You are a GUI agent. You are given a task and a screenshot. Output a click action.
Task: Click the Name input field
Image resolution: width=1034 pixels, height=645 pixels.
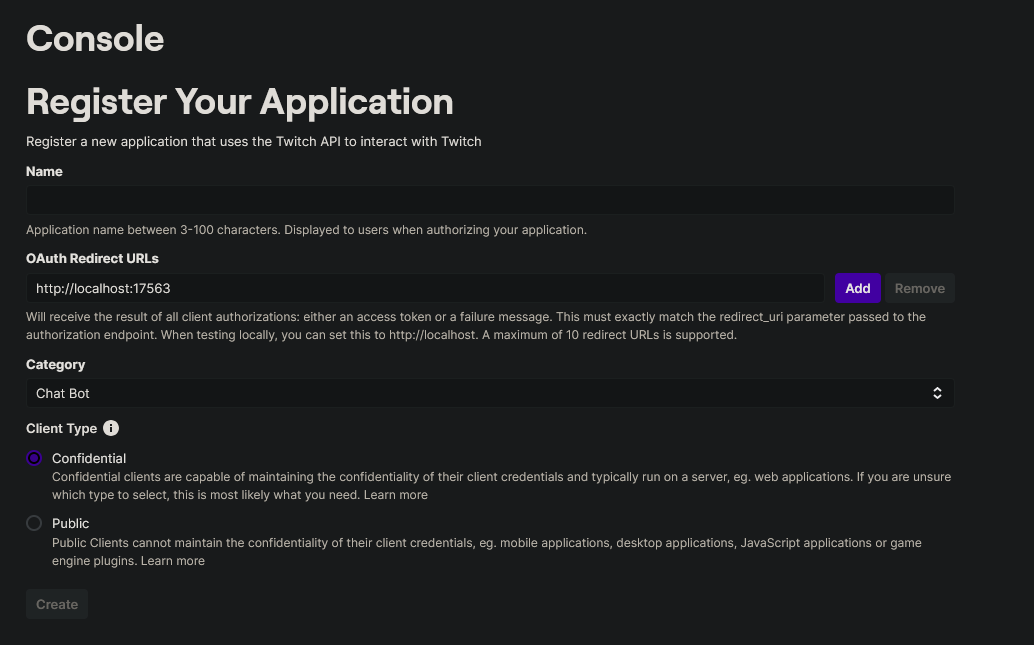point(490,200)
